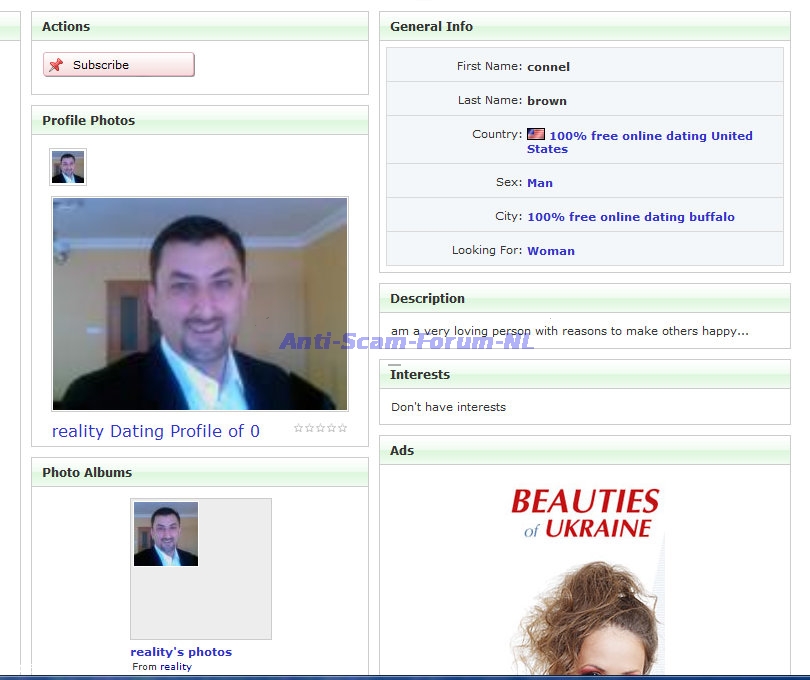Open the Beauties of Ukraine ad banner
This screenshot has width=810, height=680.
(585, 513)
